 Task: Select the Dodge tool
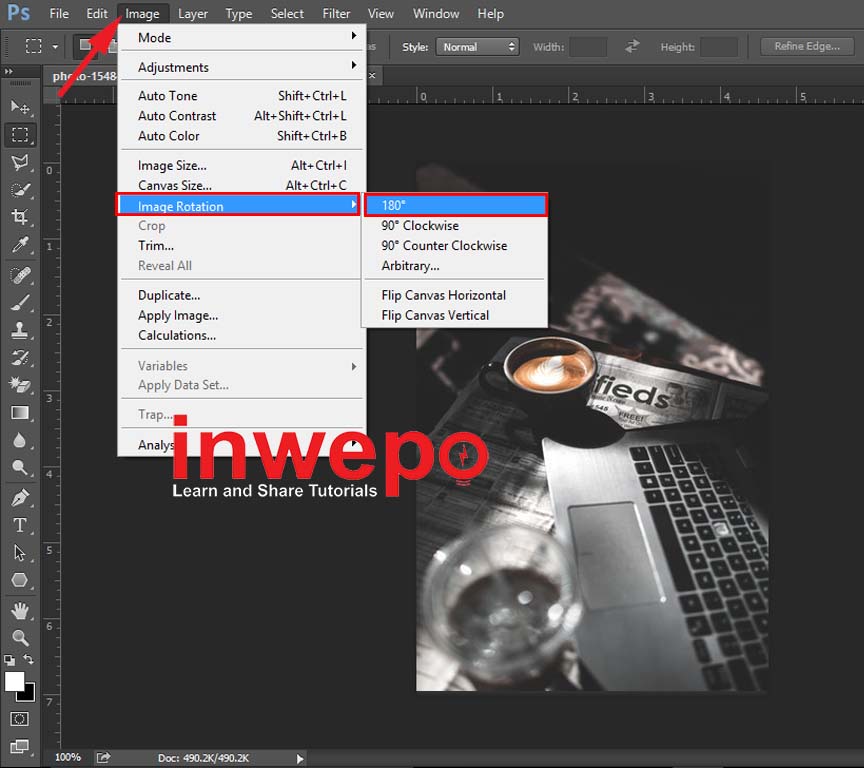tap(20, 468)
